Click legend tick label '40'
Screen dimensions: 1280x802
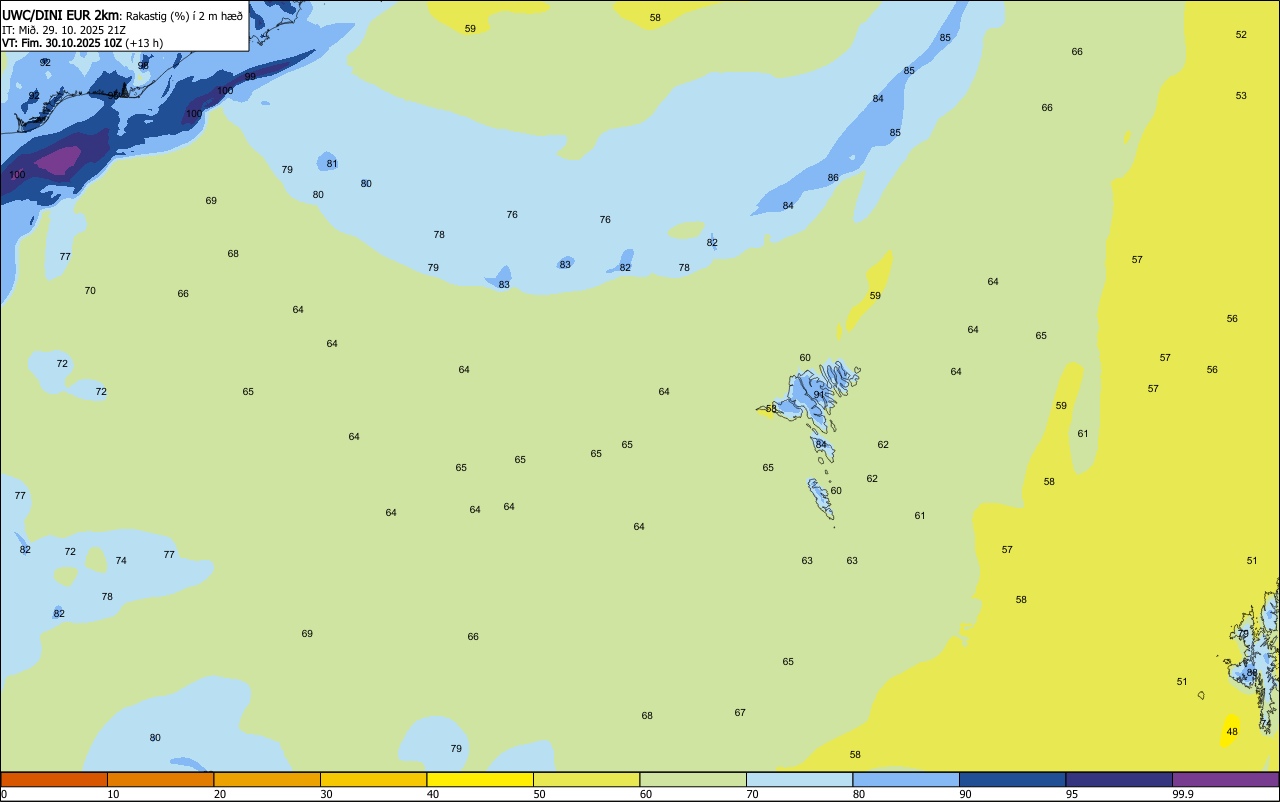(x=433, y=794)
